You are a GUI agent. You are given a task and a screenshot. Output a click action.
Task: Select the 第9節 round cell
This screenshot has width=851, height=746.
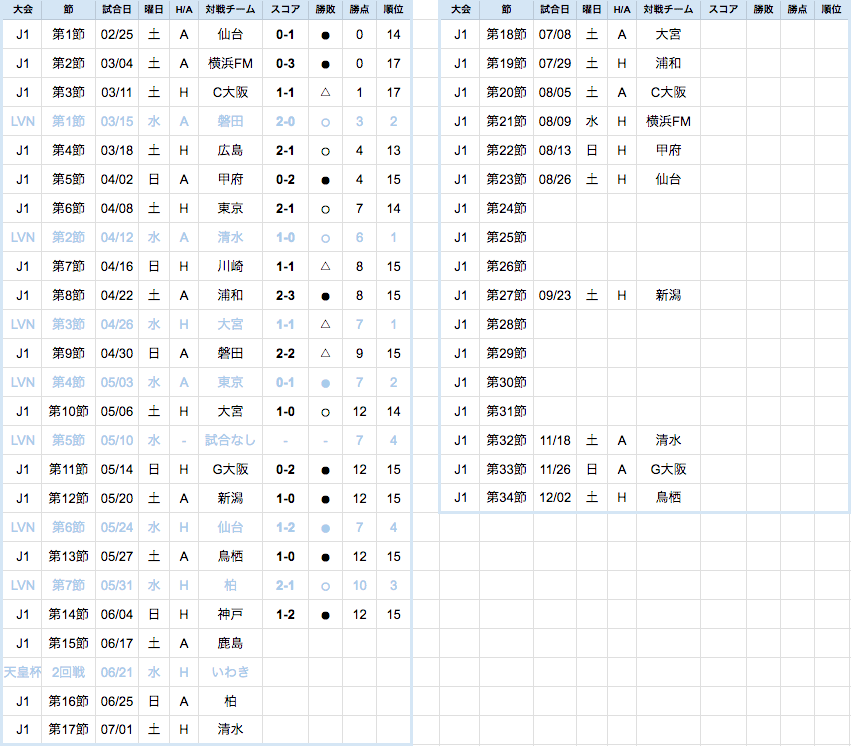coord(68,354)
